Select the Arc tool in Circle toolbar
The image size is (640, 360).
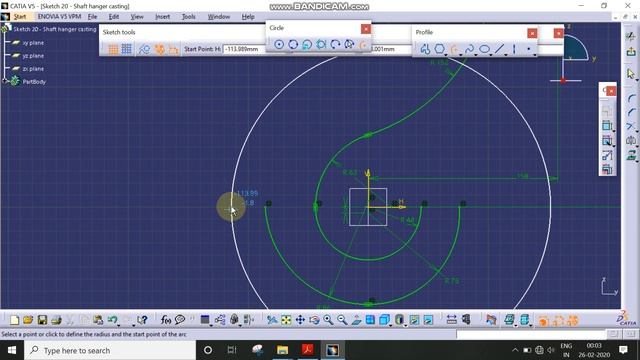[x=363, y=44]
